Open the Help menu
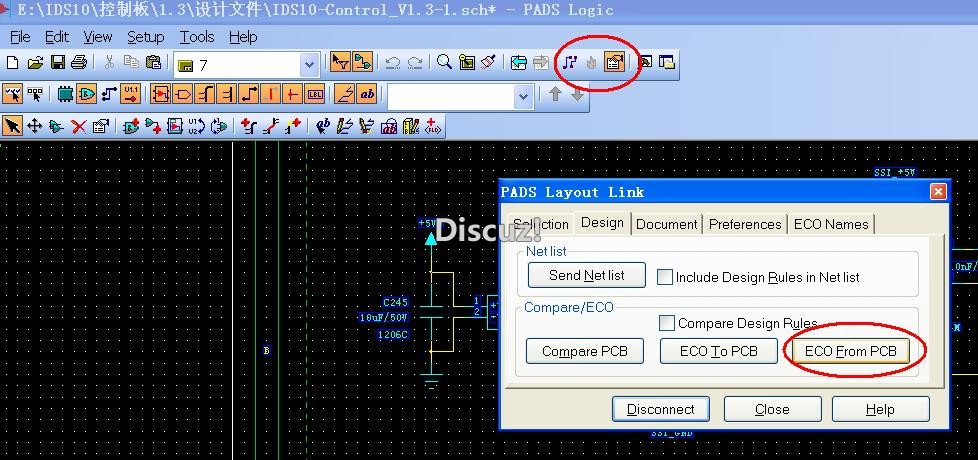978x460 pixels. tap(243, 37)
